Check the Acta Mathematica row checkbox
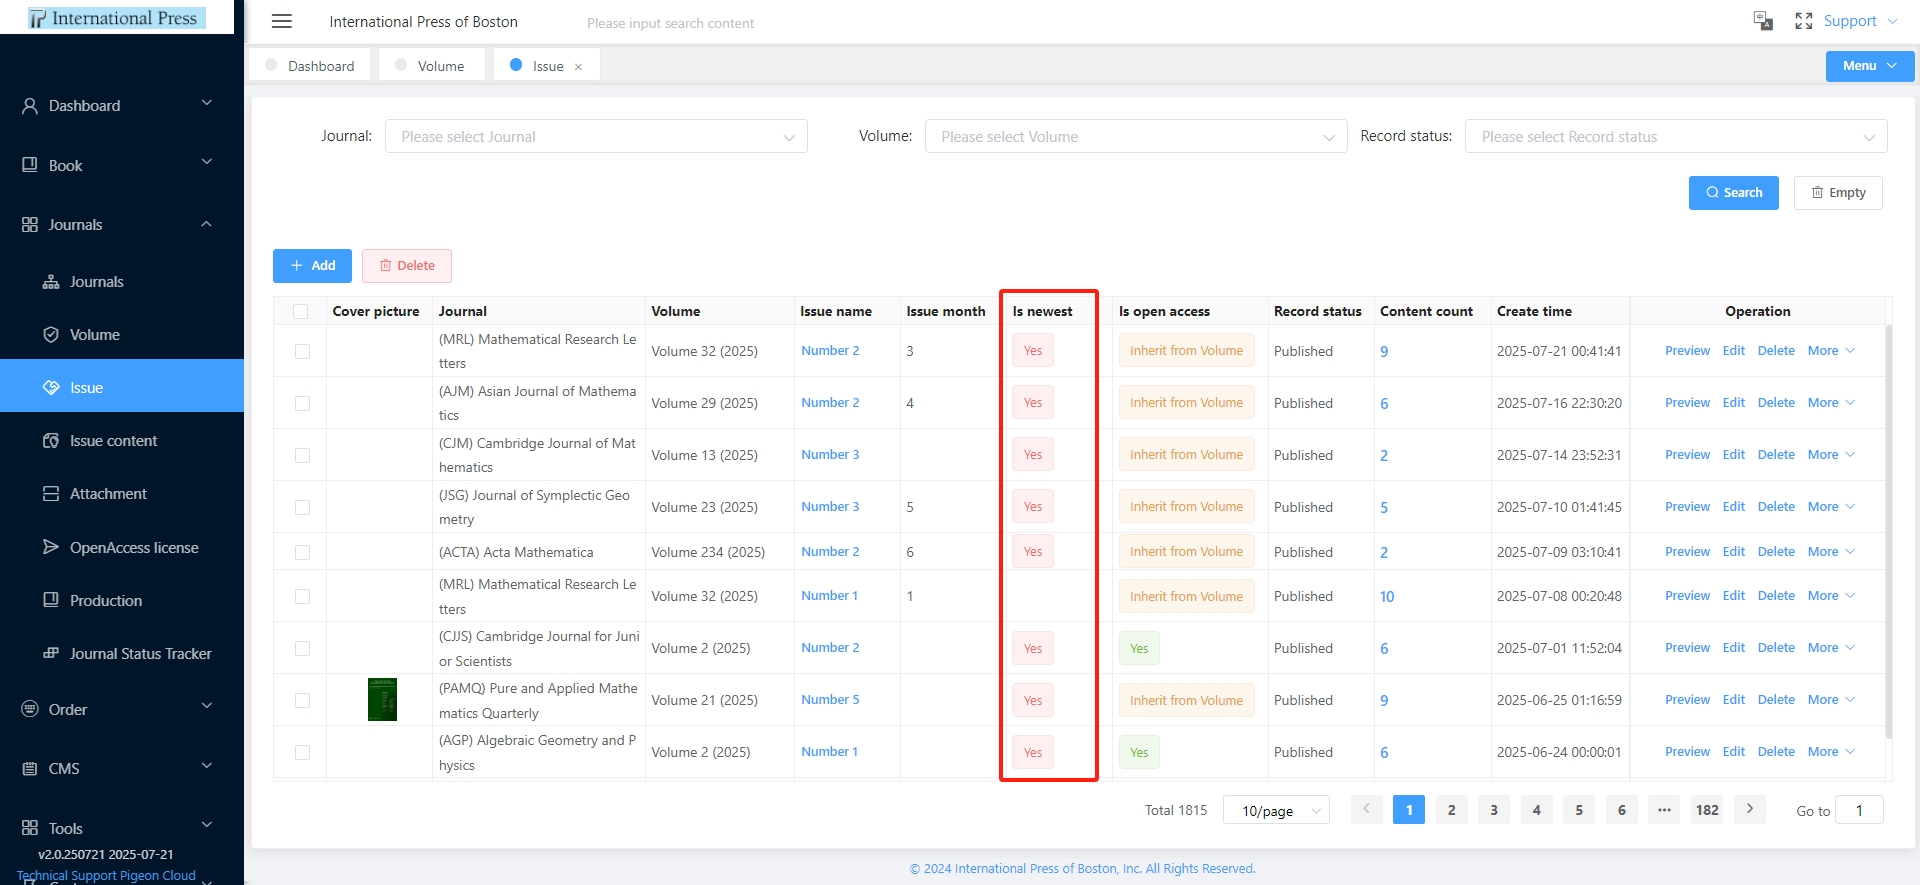The width and height of the screenshot is (1920, 885). [x=302, y=552]
